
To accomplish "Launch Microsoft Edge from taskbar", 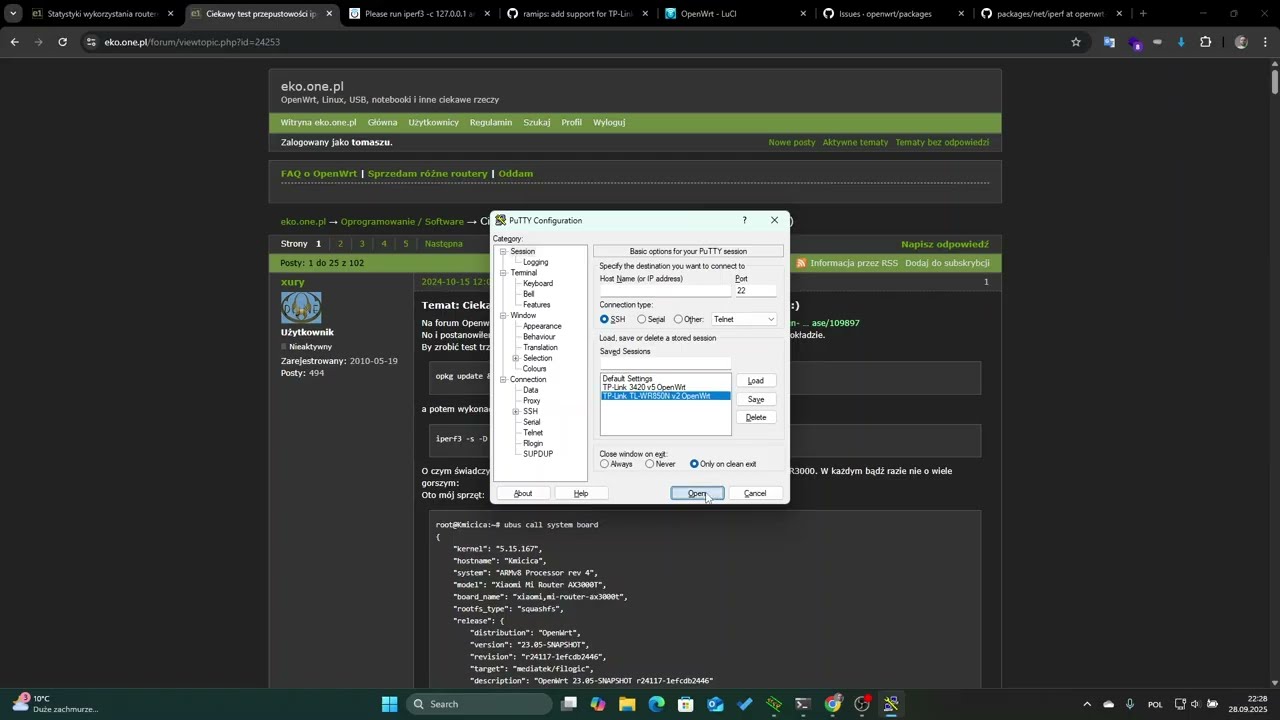I will [656, 704].
